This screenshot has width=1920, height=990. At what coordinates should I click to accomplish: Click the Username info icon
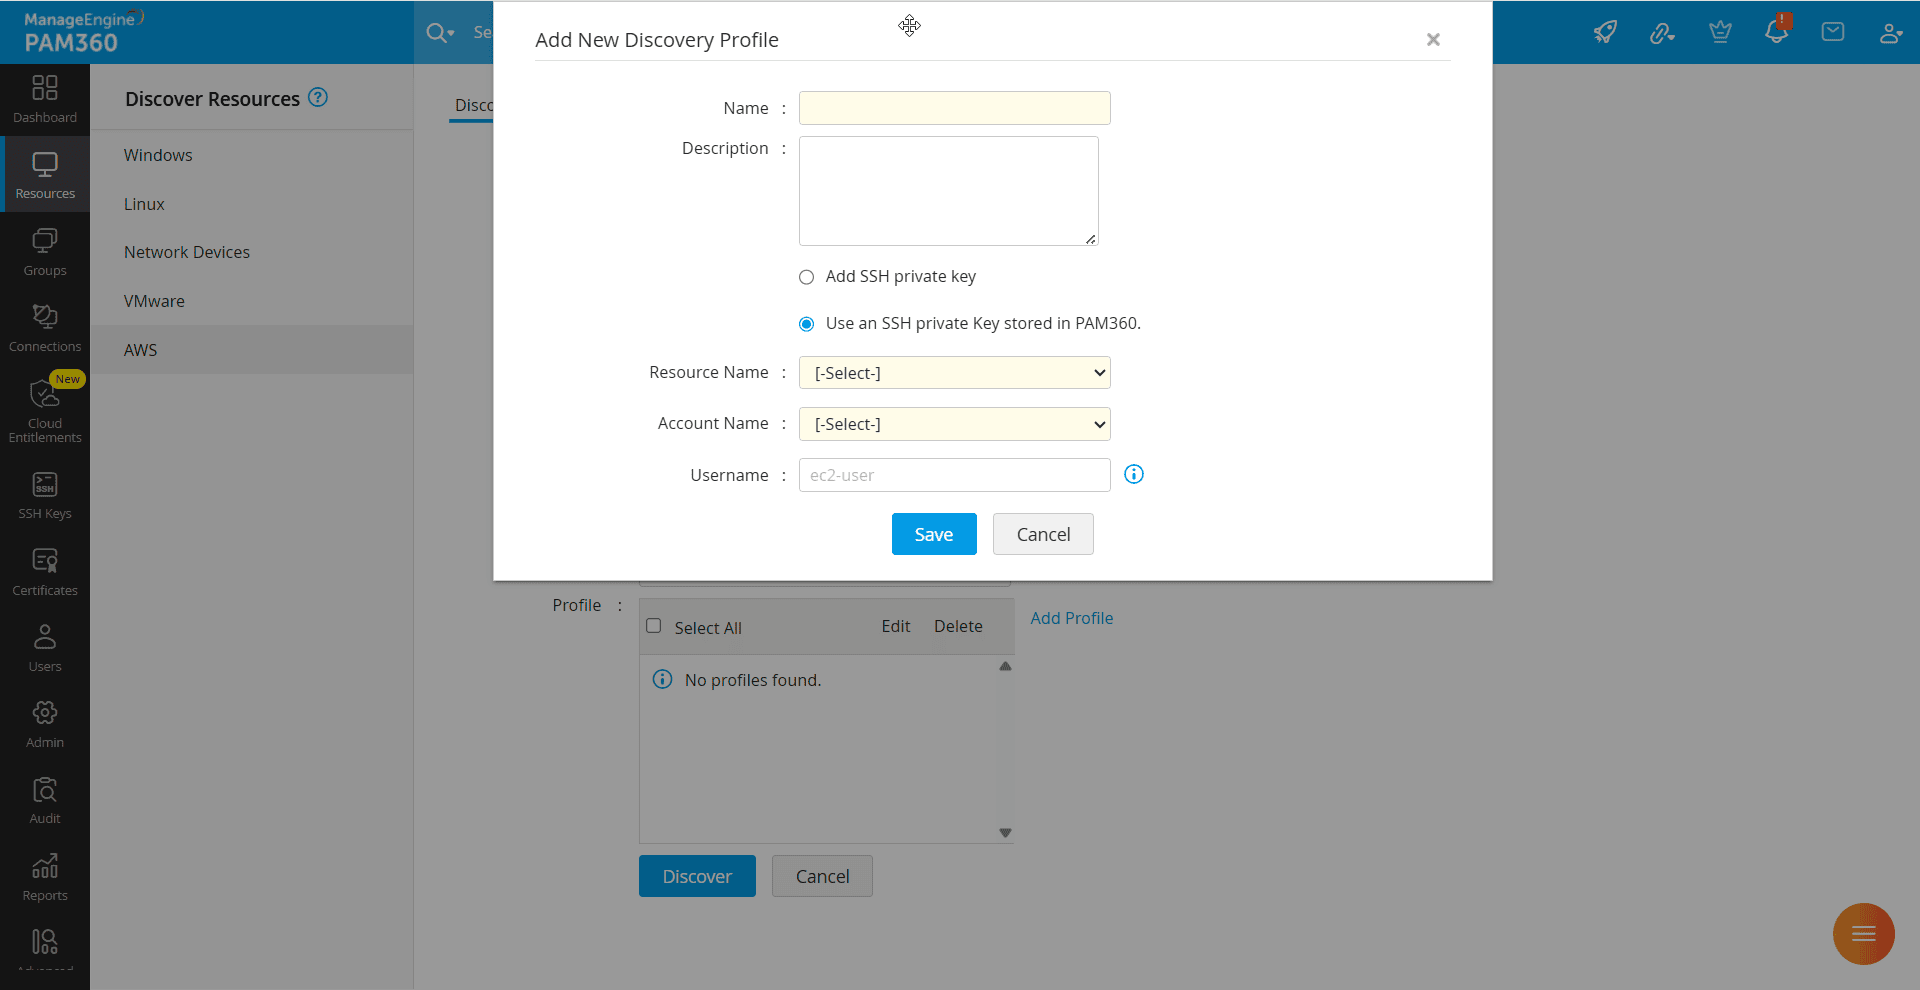pyautogui.click(x=1133, y=474)
